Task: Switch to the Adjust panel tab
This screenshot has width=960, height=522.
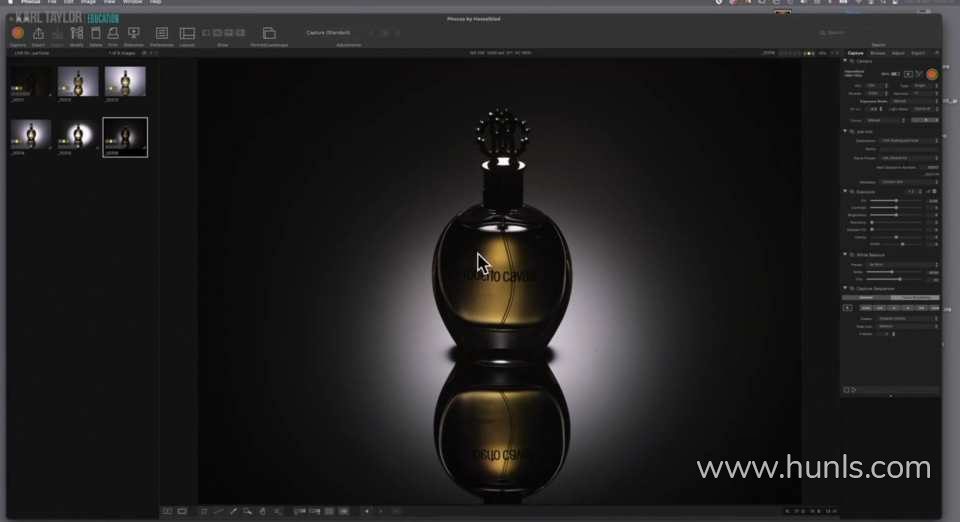Action: point(898,53)
